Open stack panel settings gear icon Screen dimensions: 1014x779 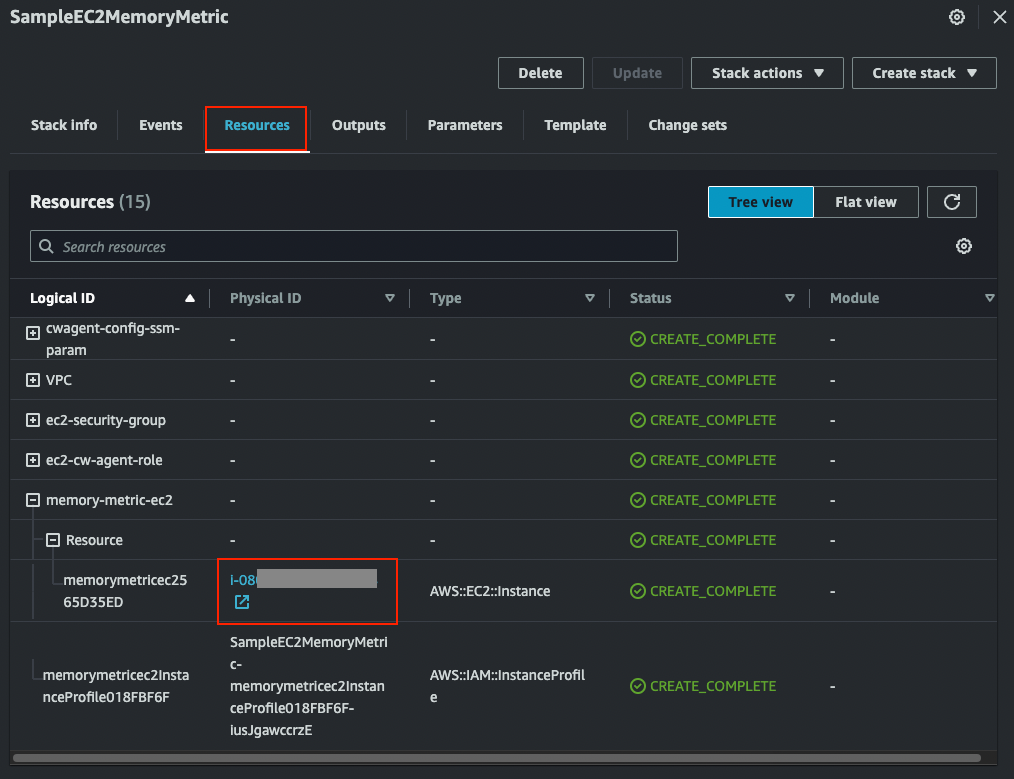pos(956,17)
